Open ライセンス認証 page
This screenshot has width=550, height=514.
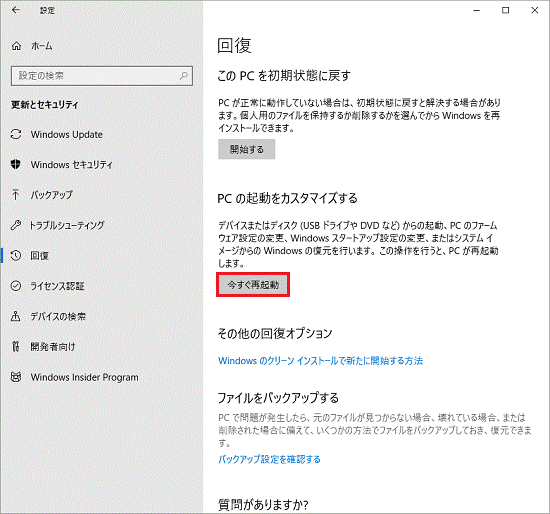(x=57, y=286)
